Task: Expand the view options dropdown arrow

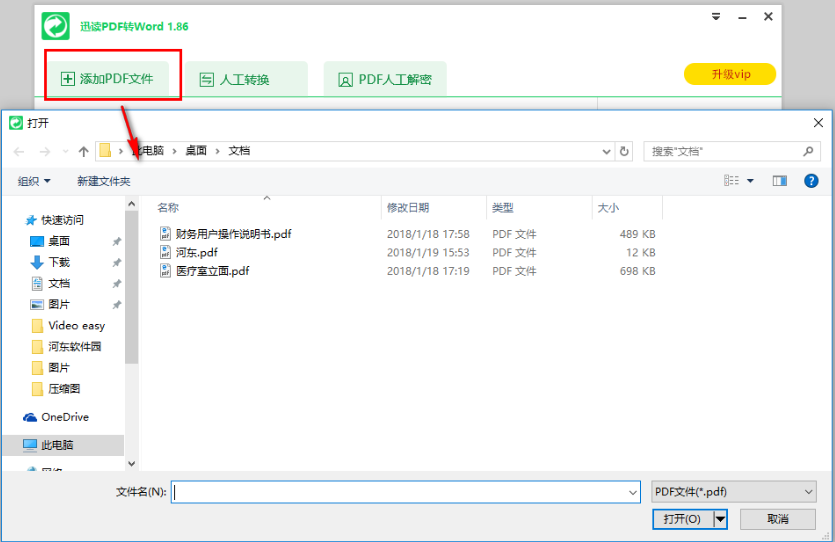Action: [x=750, y=181]
